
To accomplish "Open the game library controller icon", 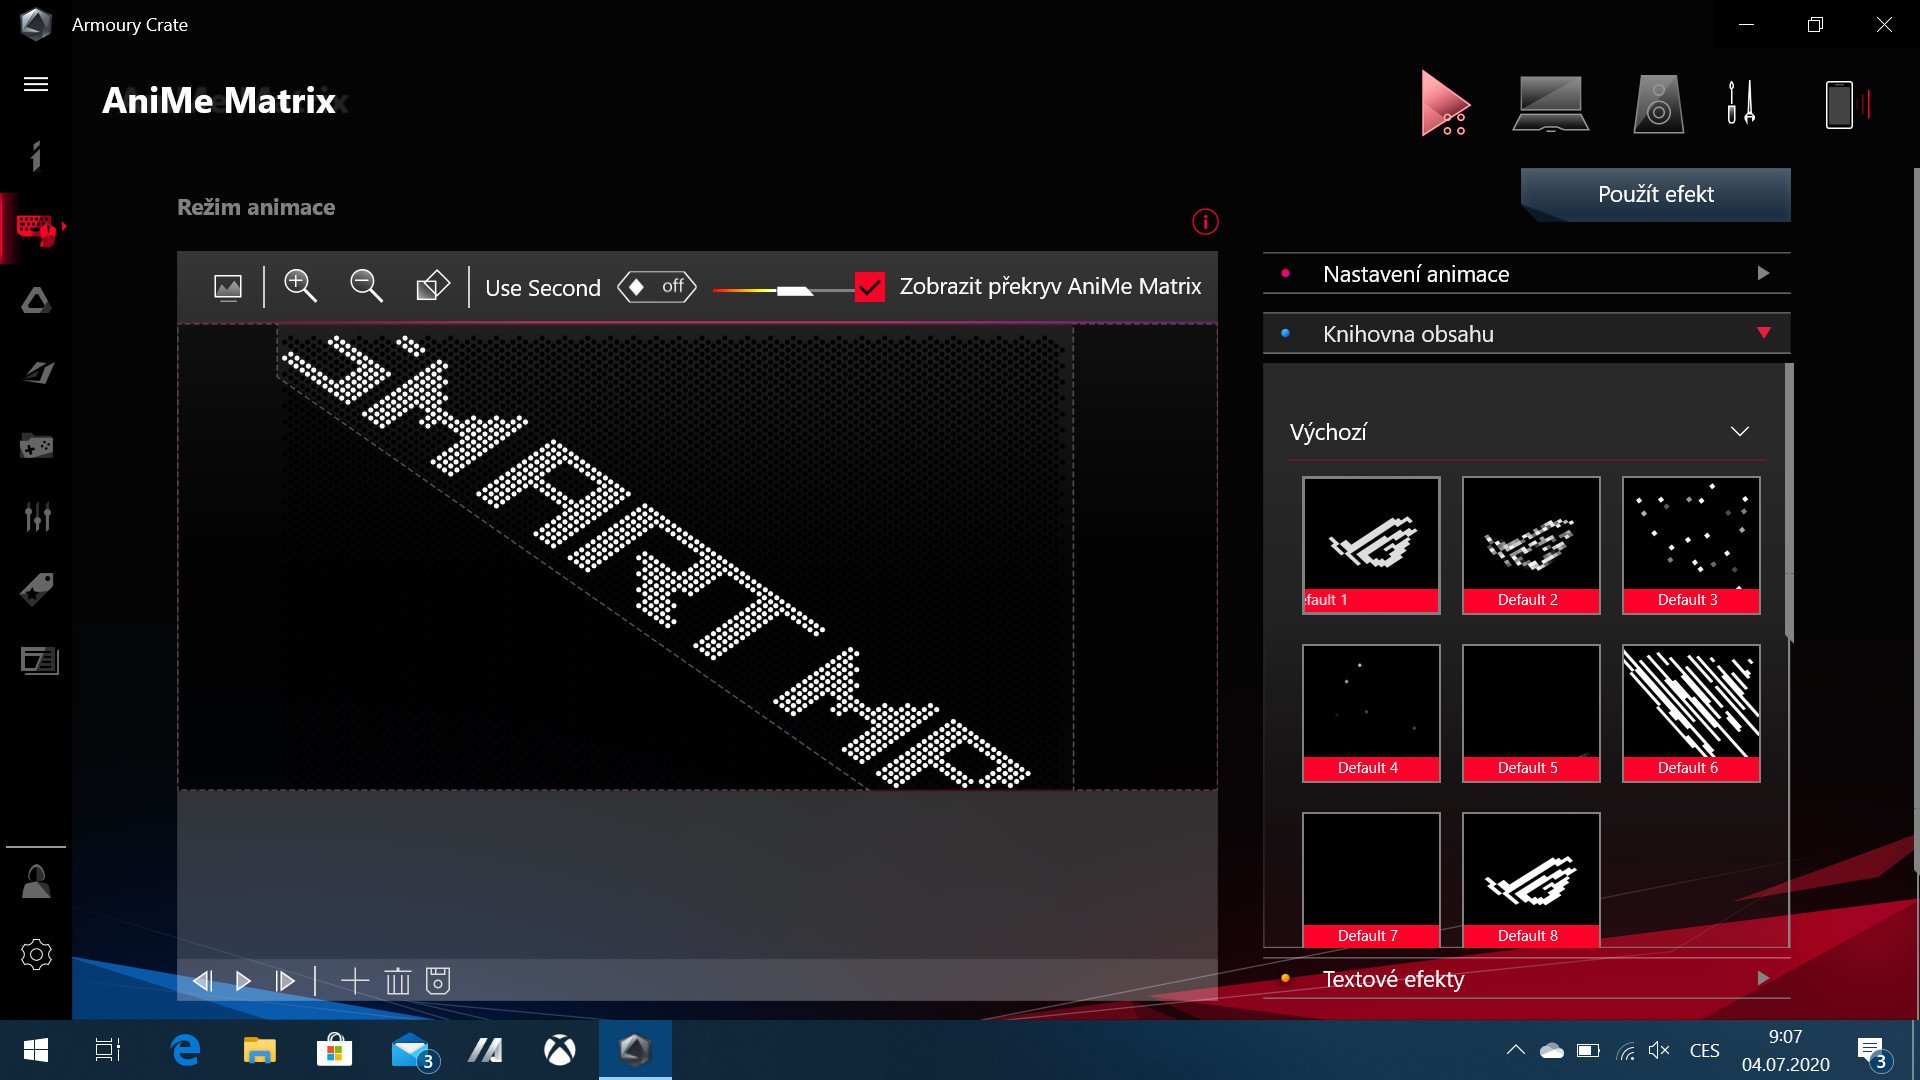I will [36, 445].
